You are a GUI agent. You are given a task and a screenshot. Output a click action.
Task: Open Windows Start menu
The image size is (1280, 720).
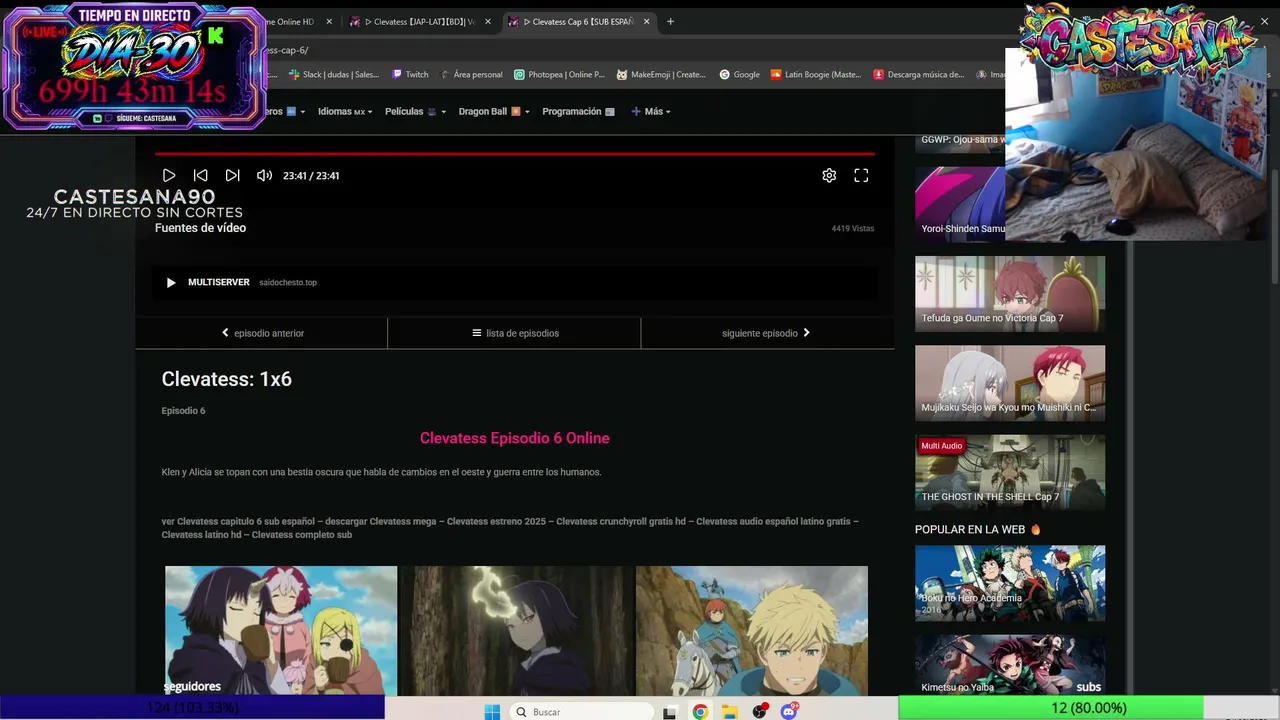point(492,712)
